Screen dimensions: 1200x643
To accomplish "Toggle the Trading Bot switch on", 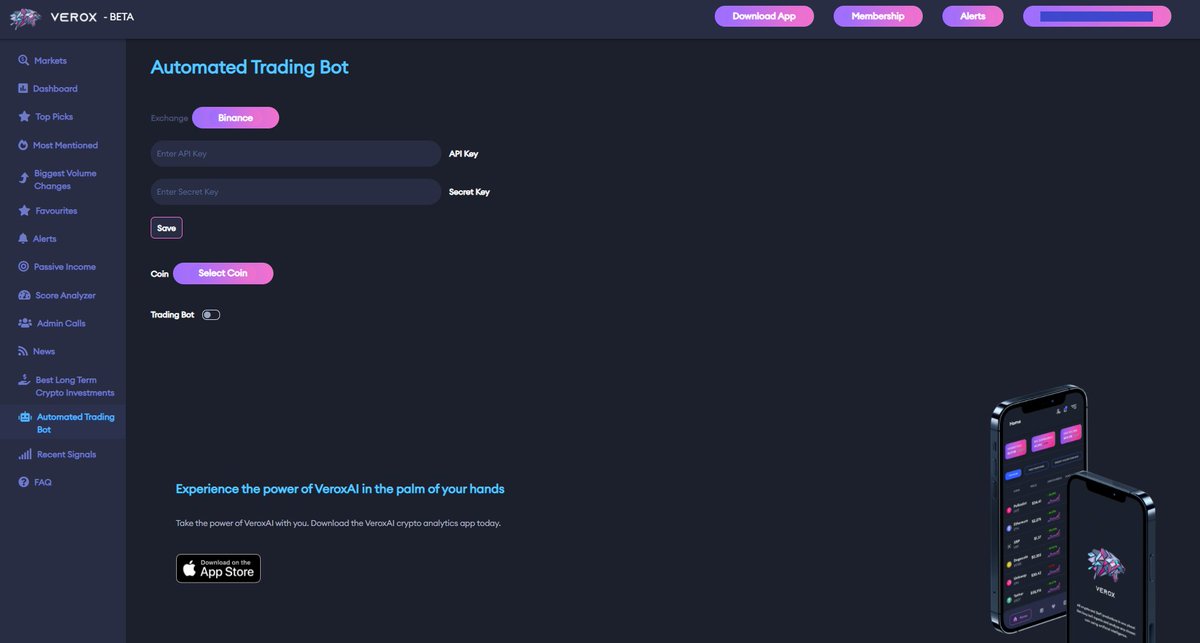I will [x=210, y=315].
